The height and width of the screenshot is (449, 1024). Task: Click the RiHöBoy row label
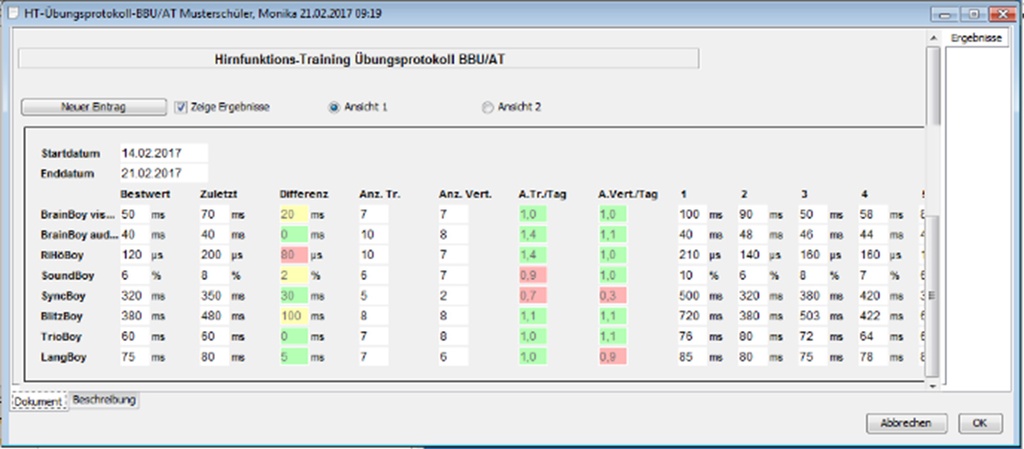click(x=61, y=255)
